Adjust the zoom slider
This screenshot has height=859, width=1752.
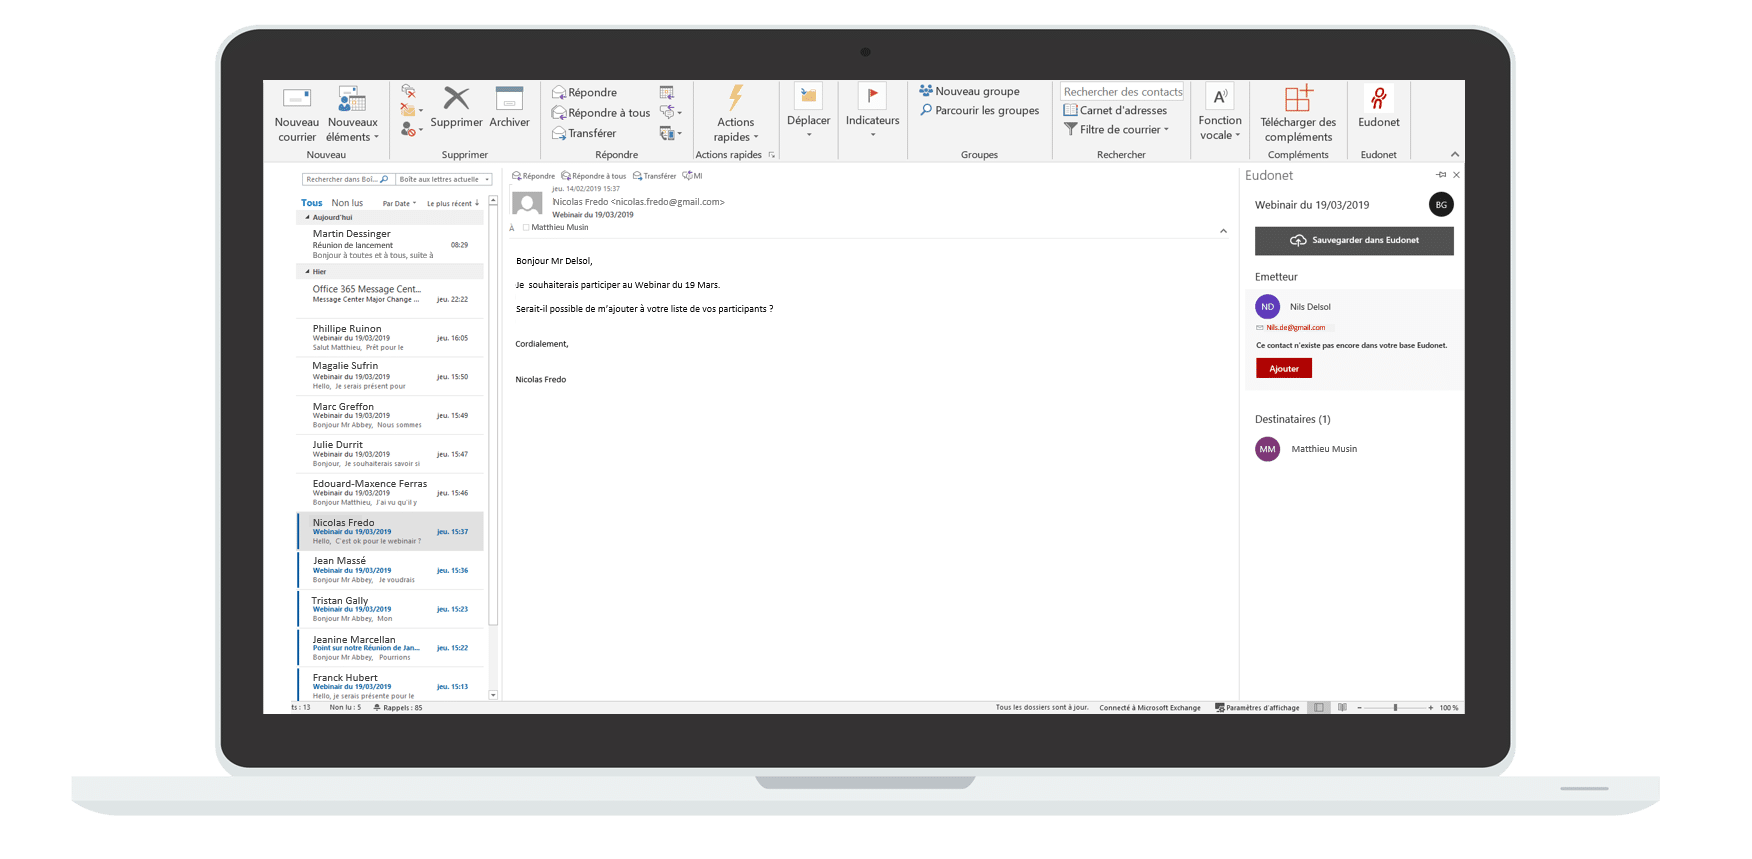(x=1395, y=707)
